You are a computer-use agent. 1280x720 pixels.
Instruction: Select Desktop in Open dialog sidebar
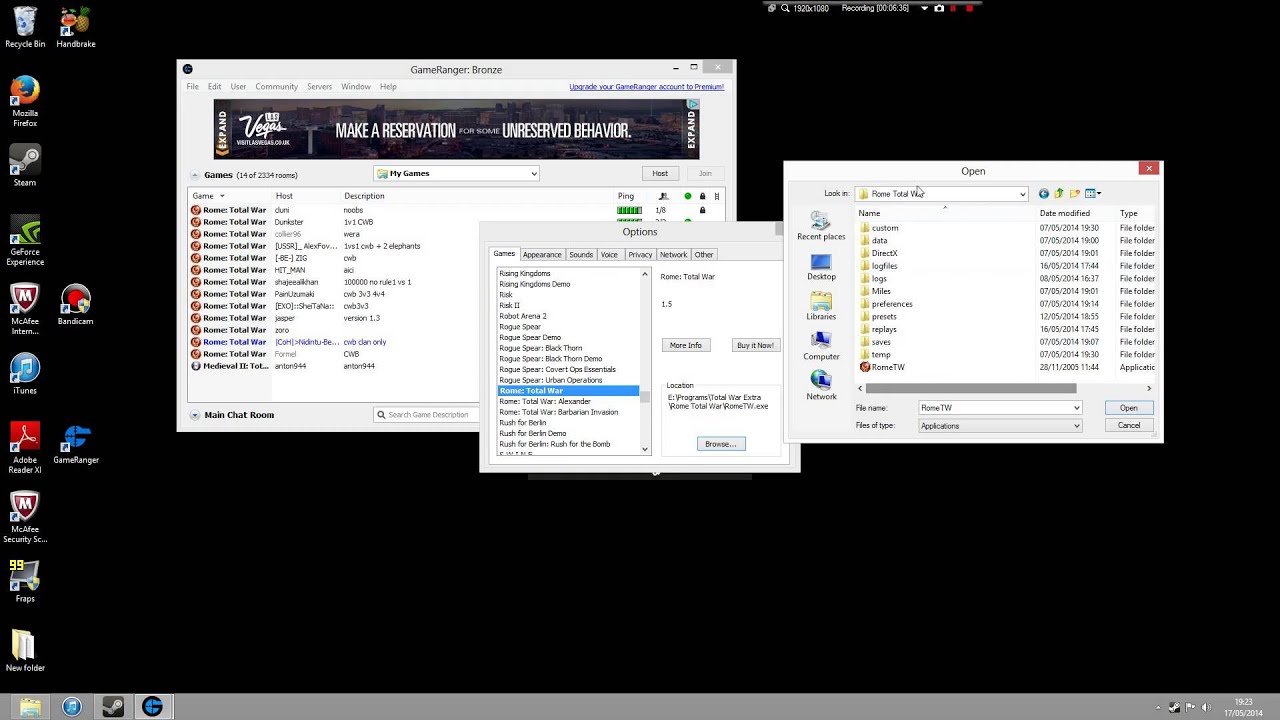click(821, 267)
